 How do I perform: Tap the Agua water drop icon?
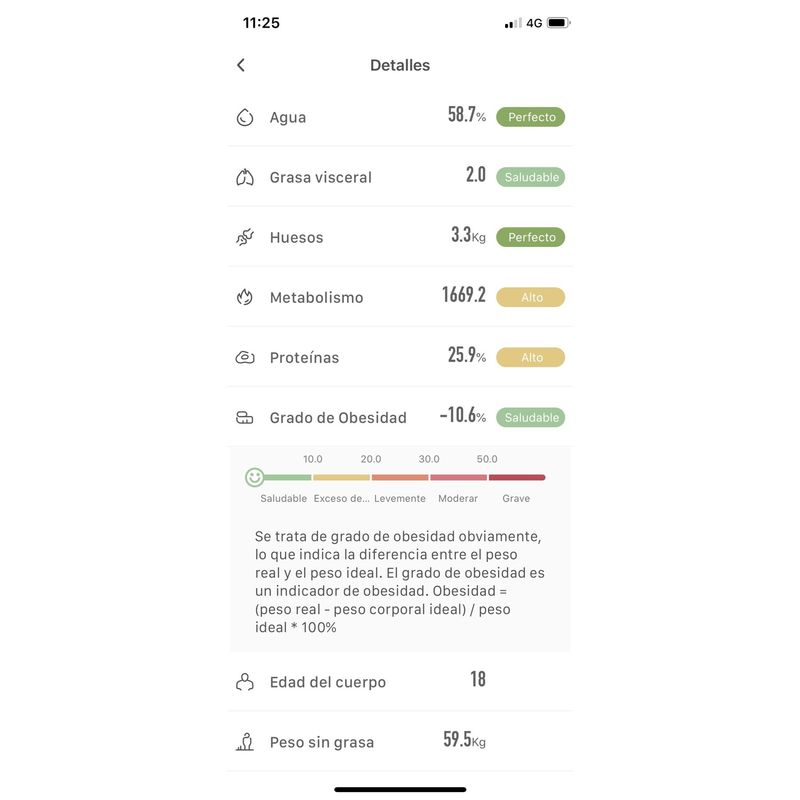(245, 117)
